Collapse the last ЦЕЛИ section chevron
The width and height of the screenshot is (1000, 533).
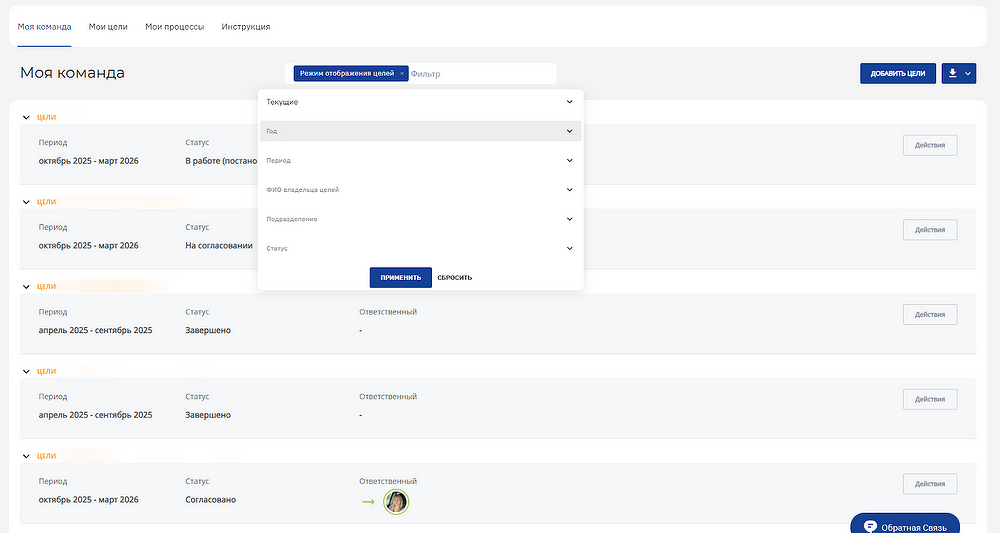(x=27, y=456)
